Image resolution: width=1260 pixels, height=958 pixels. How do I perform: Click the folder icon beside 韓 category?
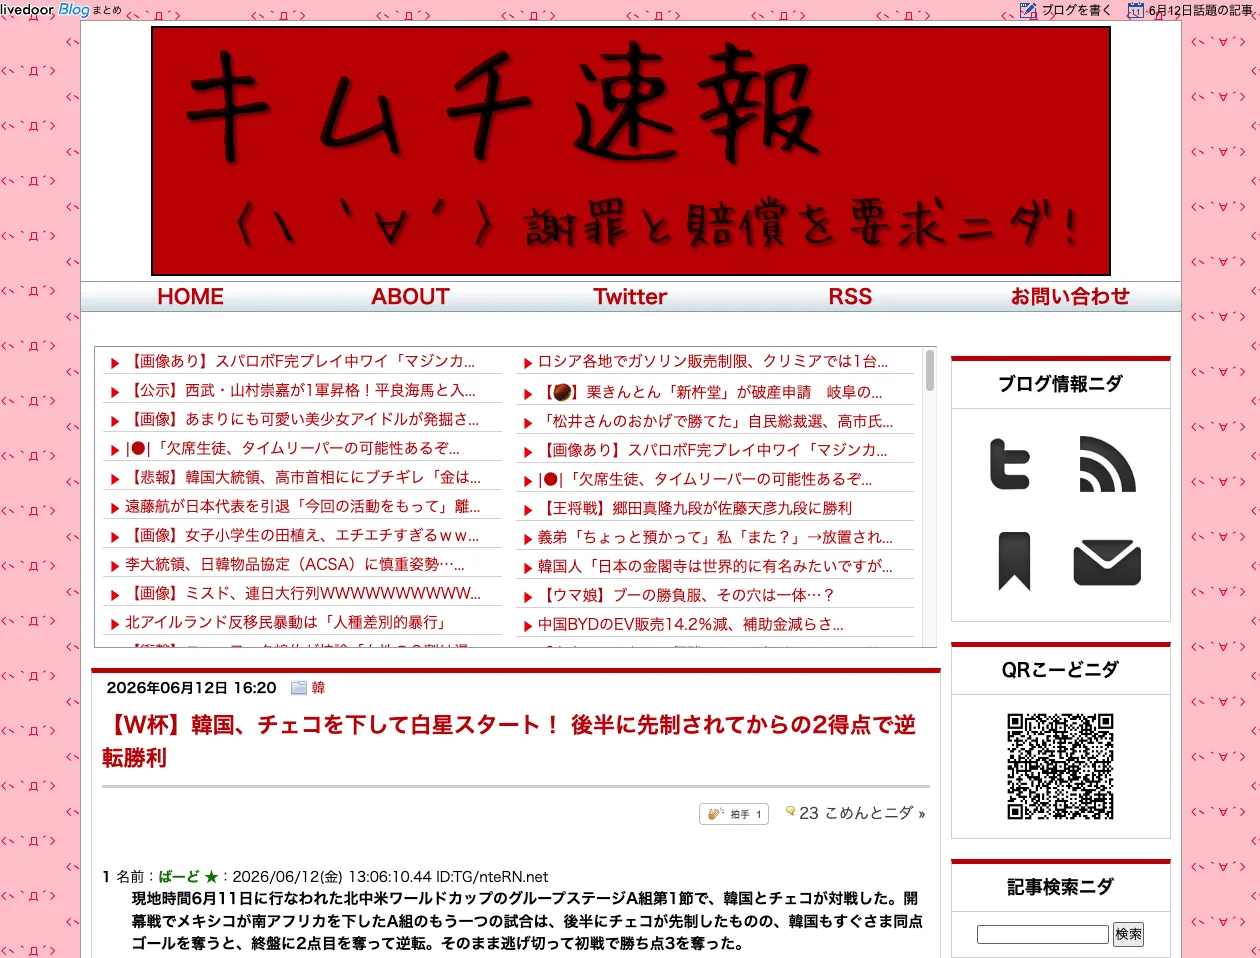(298, 688)
